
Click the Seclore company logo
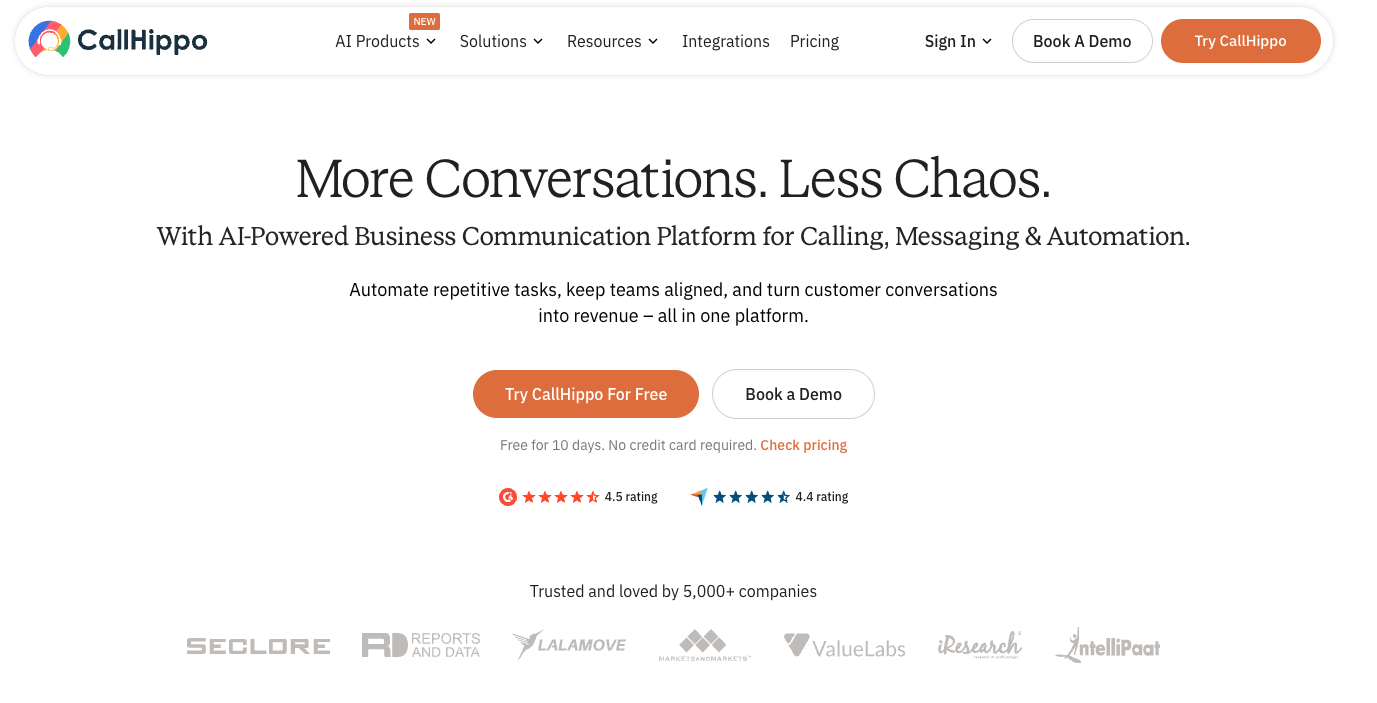(258, 646)
